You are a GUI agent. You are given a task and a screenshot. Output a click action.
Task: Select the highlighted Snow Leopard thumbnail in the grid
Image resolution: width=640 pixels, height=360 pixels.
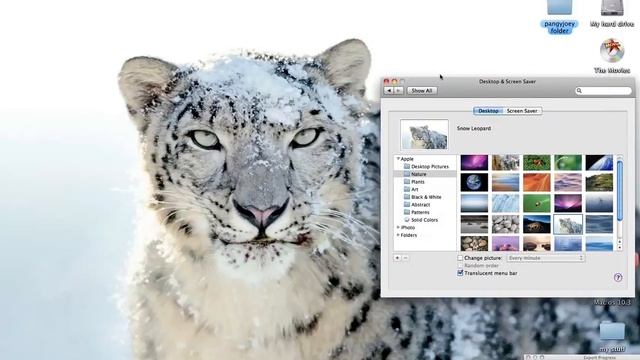tap(568, 224)
